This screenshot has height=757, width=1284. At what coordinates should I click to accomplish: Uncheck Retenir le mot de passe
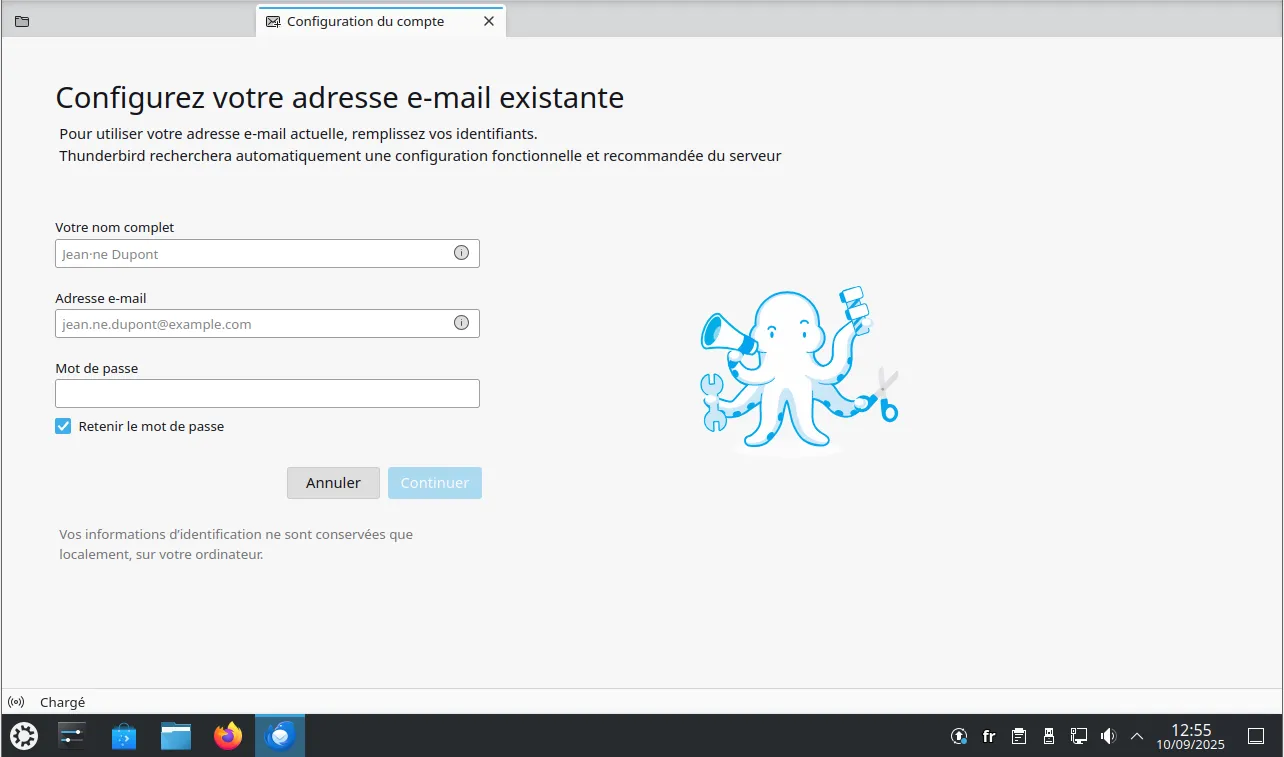(64, 426)
